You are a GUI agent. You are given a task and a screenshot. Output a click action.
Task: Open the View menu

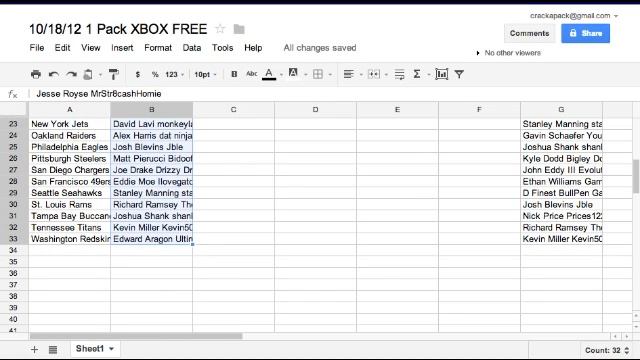(91, 48)
